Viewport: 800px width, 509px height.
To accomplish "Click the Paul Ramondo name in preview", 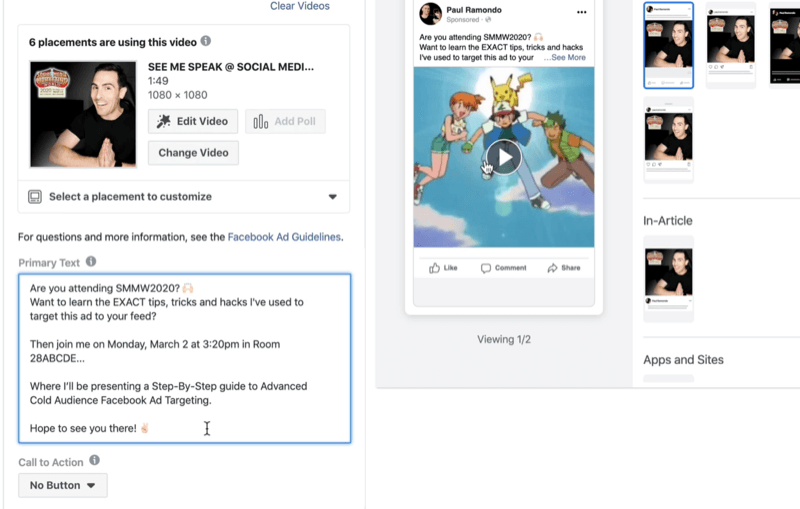I will click(x=473, y=10).
